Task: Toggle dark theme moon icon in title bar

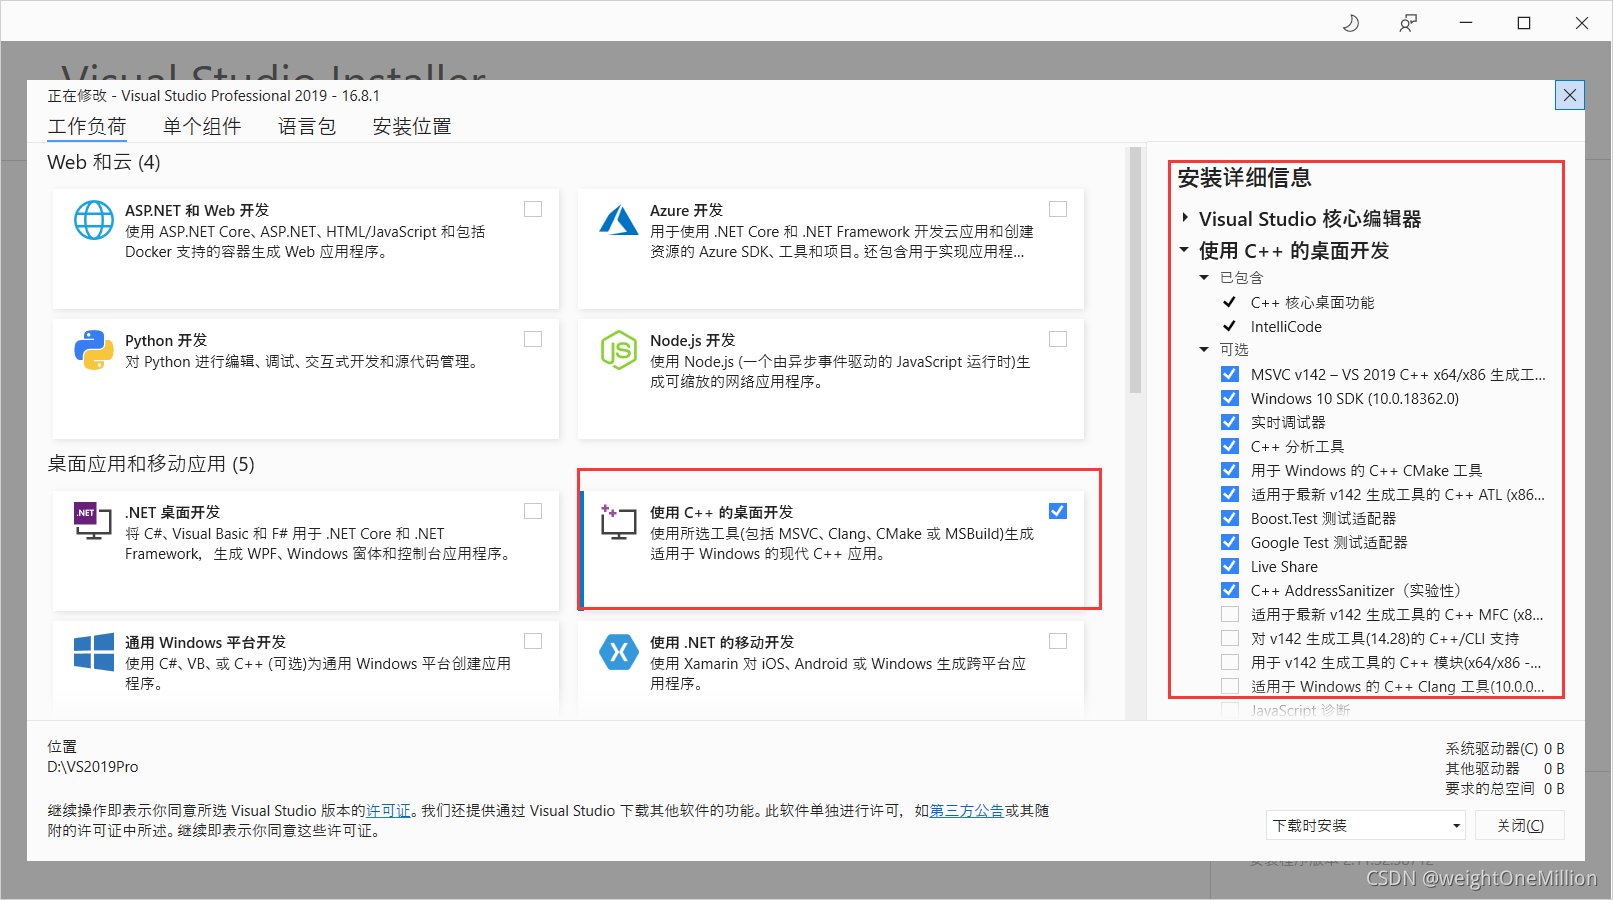Action: (x=1351, y=22)
